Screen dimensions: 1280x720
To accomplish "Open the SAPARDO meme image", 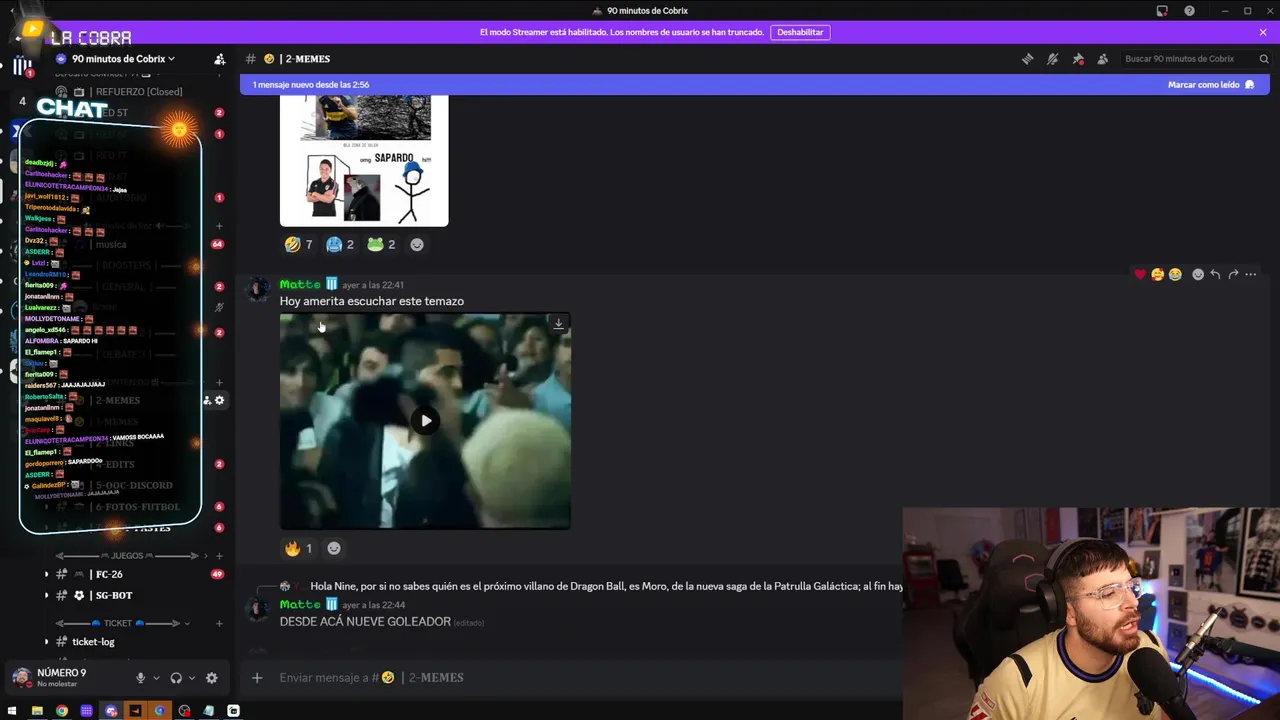I will [364, 160].
